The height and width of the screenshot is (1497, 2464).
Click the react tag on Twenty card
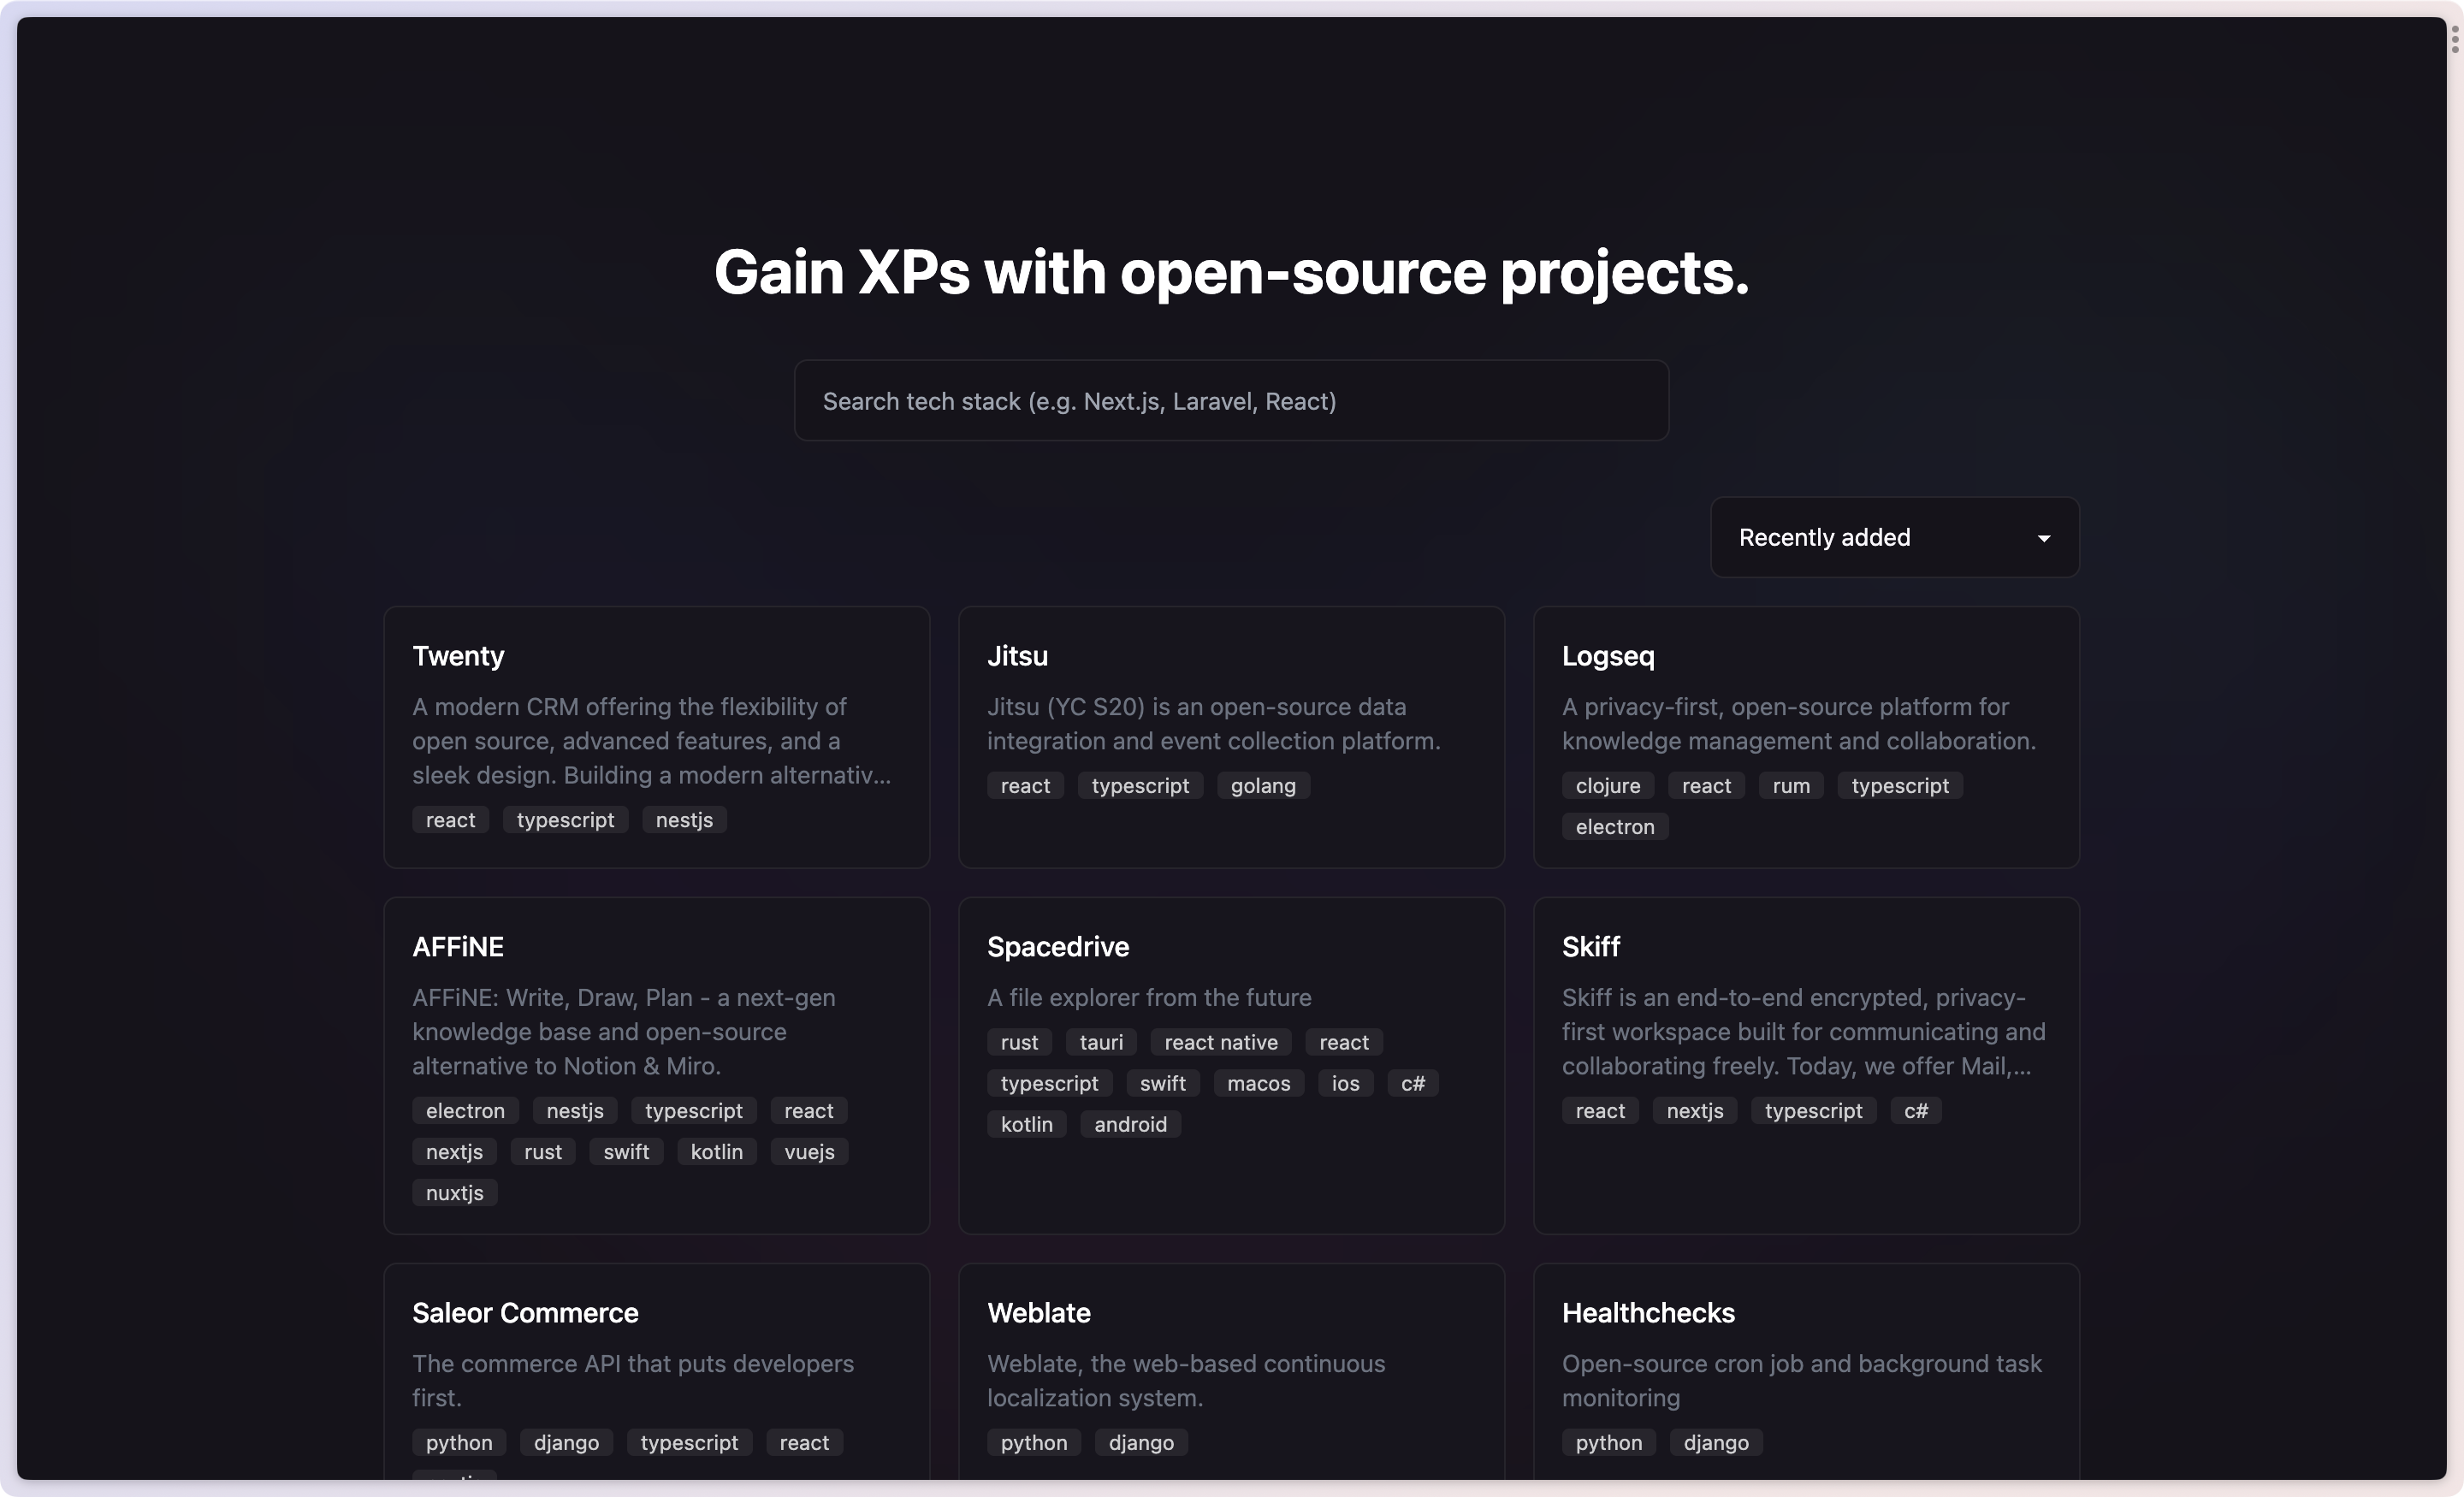coord(450,820)
